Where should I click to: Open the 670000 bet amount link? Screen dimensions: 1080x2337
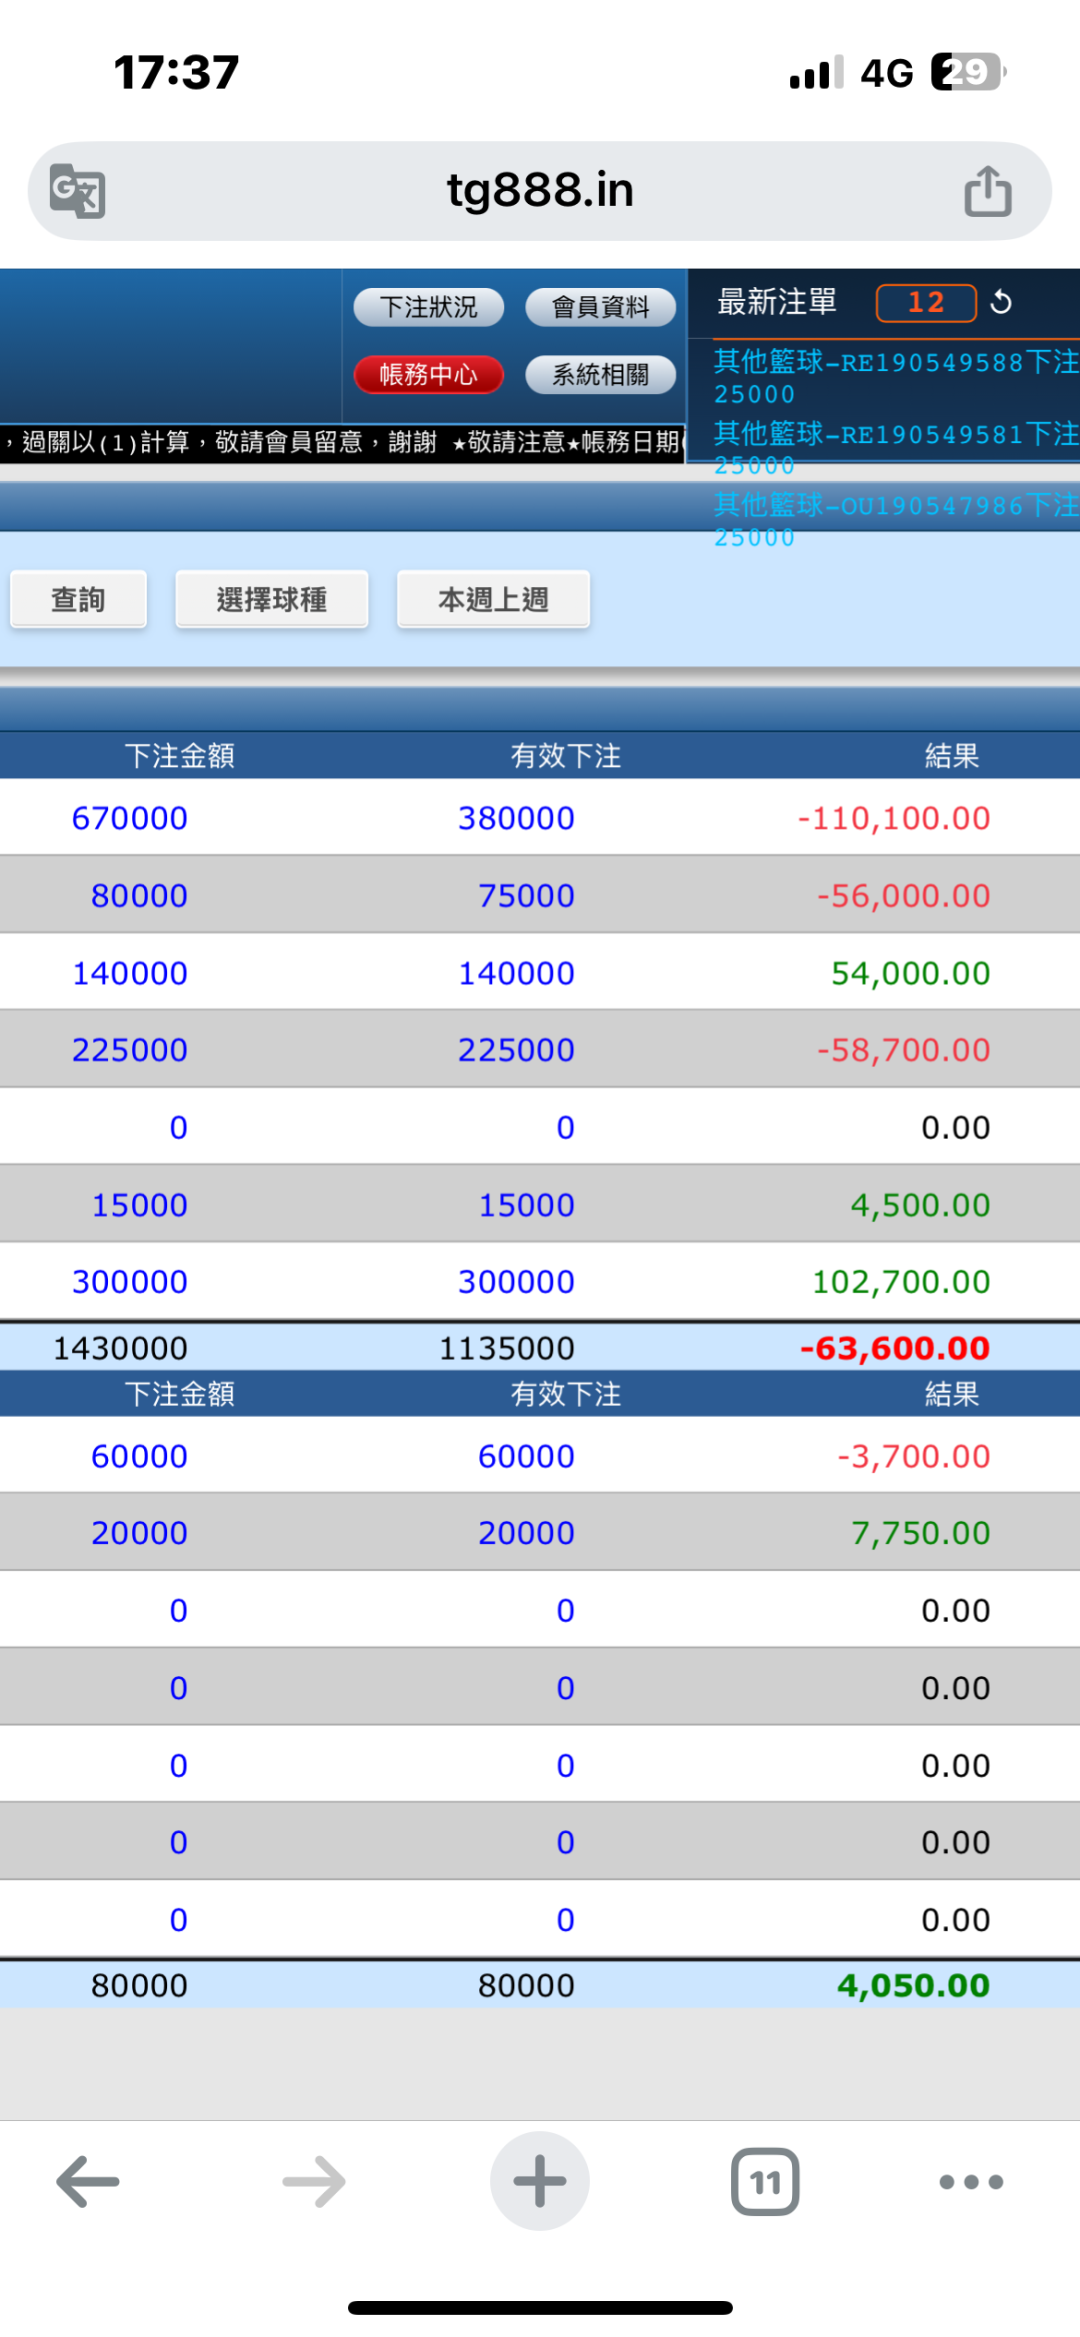[x=130, y=818]
